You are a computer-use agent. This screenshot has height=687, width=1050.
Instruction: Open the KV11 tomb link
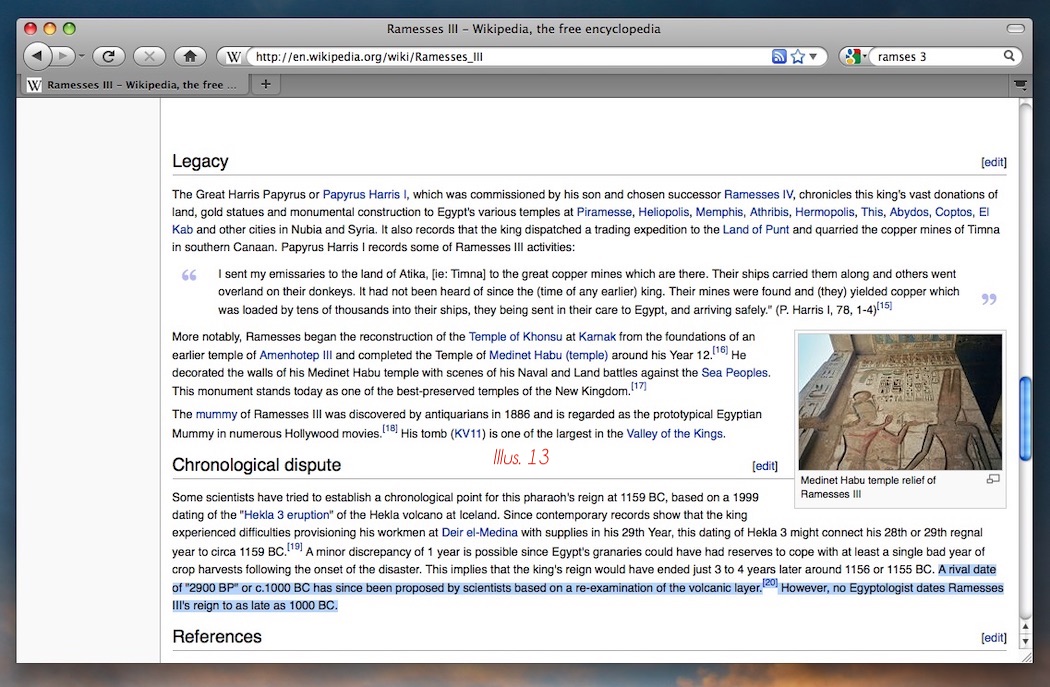pos(468,433)
